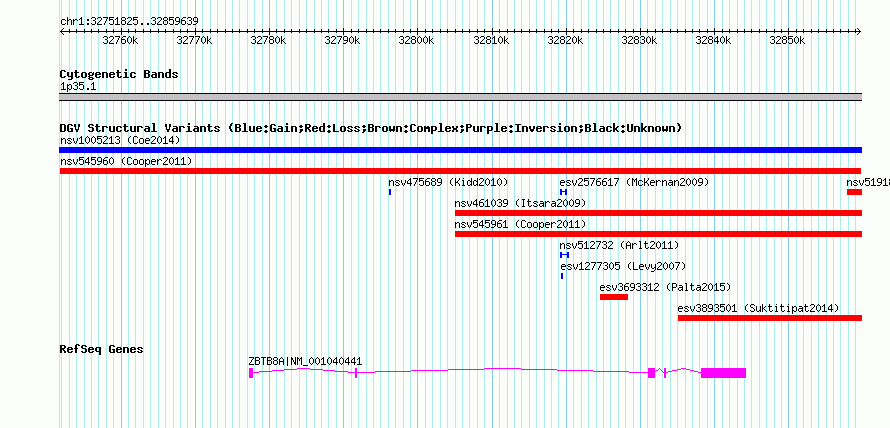
Task: Click the ruler's right arrowhead
Action: click(x=859, y=31)
